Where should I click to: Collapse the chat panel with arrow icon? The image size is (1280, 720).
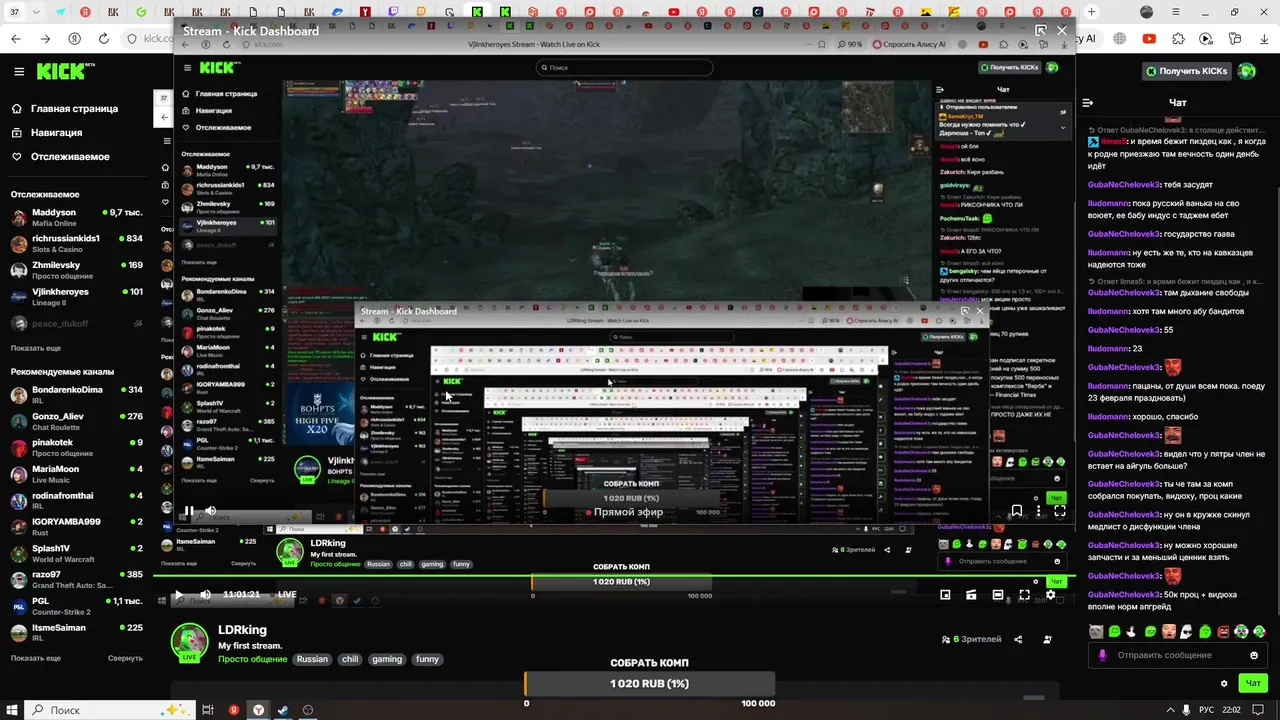click(x=1088, y=102)
